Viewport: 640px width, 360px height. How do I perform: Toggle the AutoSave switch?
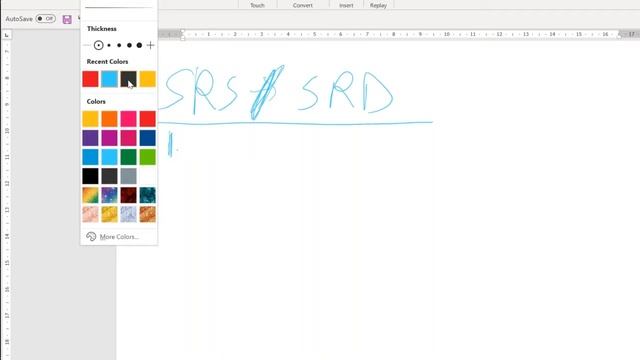tap(45, 19)
